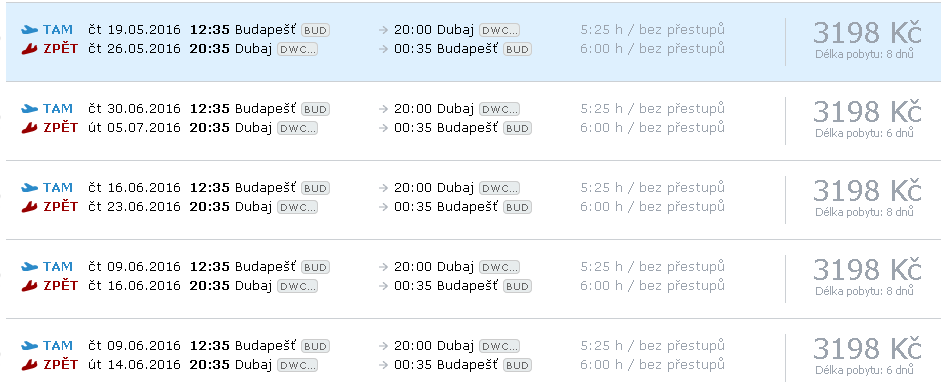Click the blue TAM plane icon for 30.06.2016

(x=30, y=109)
